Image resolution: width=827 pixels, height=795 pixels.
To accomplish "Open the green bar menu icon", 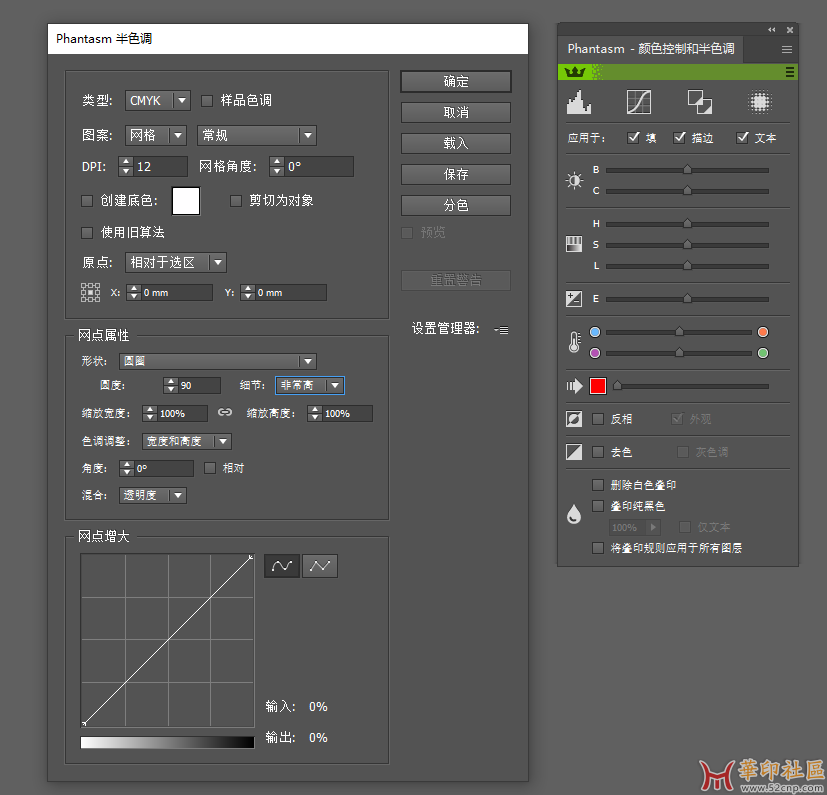I will 790,72.
